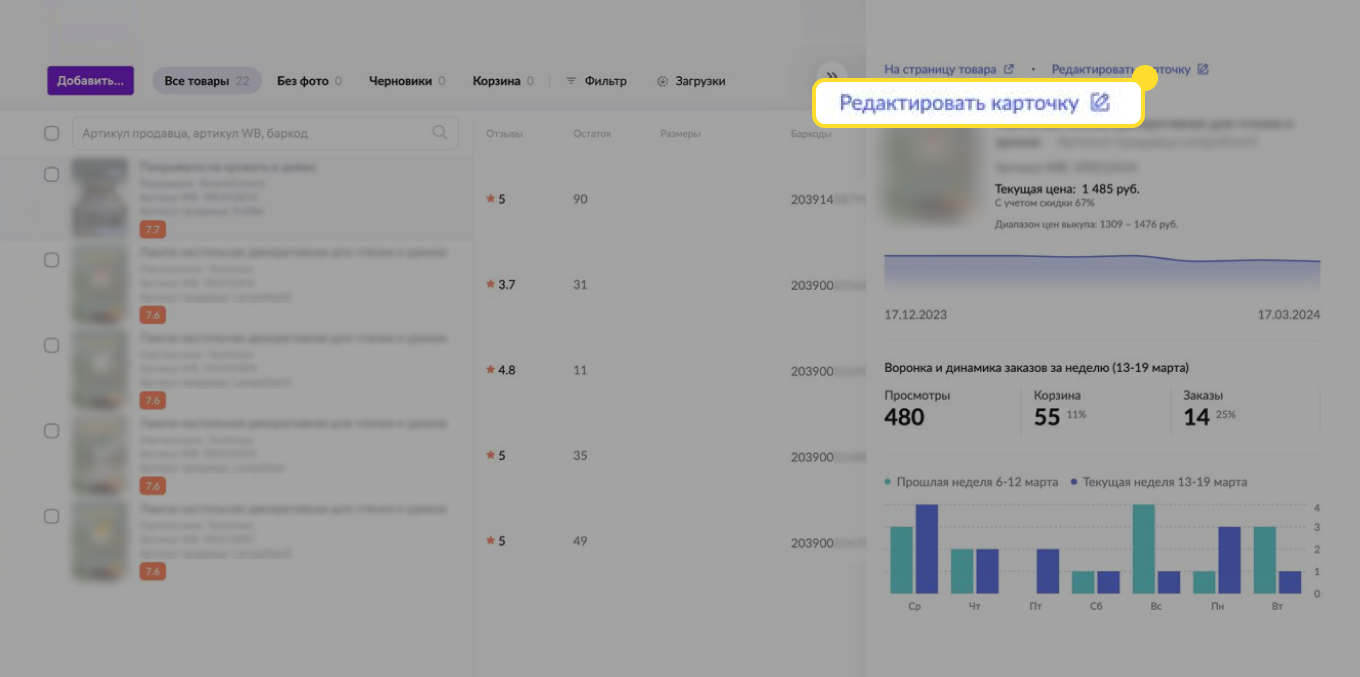Image resolution: width=1360 pixels, height=677 pixels.
Task: Switch to the Без фото tab
Action: 302,81
